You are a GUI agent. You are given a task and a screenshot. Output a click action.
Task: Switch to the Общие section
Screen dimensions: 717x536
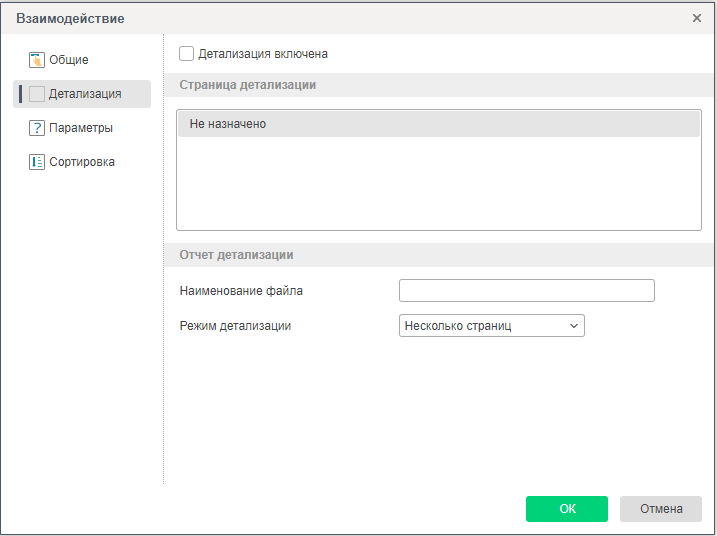coord(69,60)
